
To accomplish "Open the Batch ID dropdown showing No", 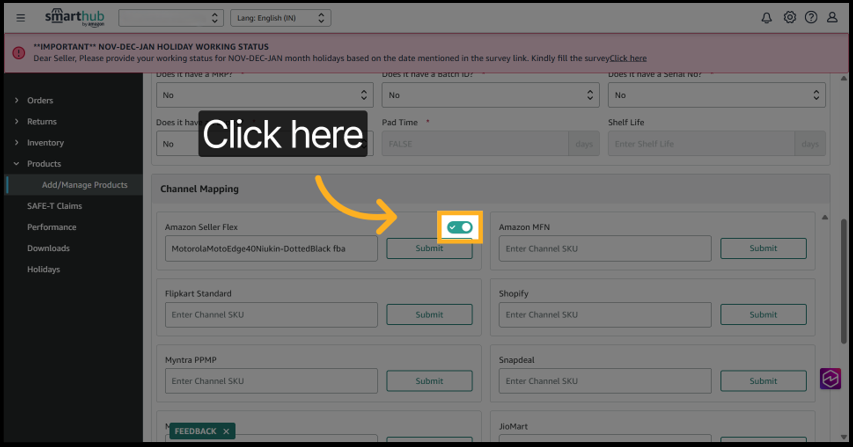I will (x=490, y=95).
